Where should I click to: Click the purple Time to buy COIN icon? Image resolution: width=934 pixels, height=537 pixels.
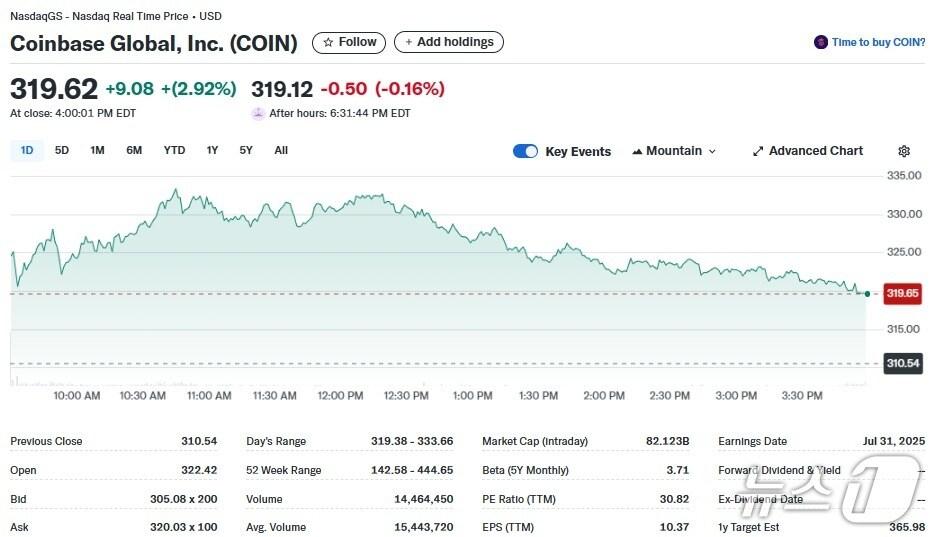(821, 42)
